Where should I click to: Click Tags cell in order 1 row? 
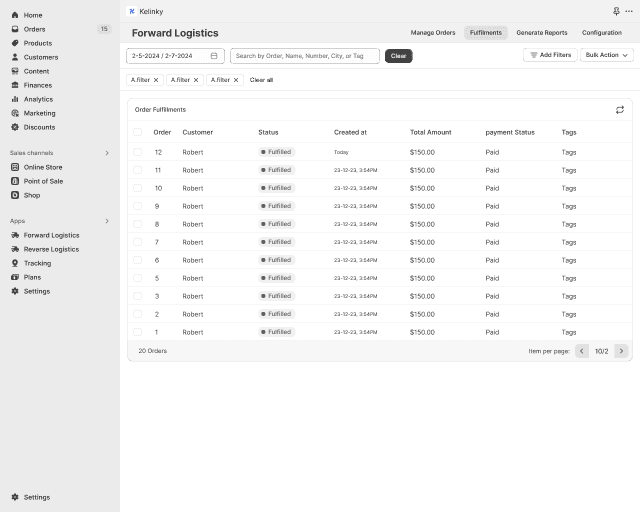(569, 332)
